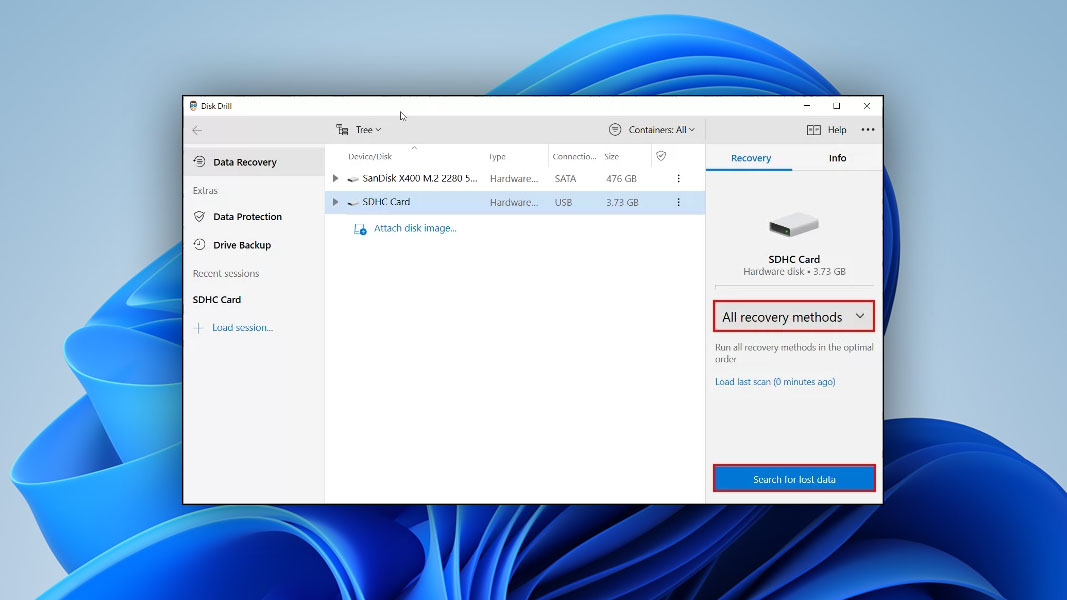Open the Tree view dropdown

pyautogui.click(x=368, y=129)
